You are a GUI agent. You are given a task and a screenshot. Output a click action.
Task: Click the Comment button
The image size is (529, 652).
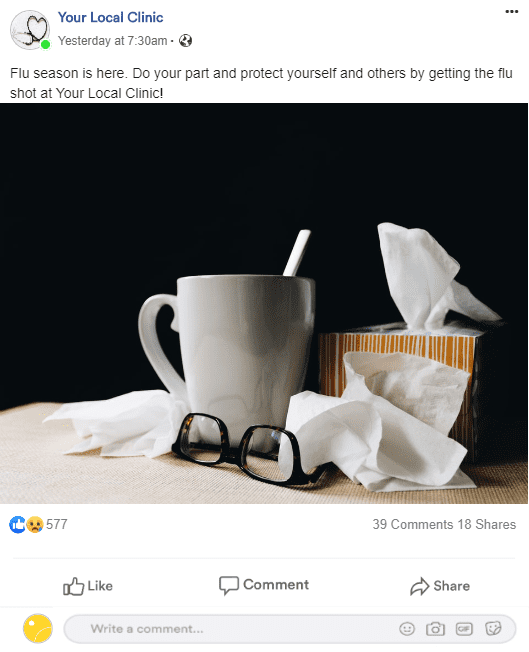(x=264, y=585)
